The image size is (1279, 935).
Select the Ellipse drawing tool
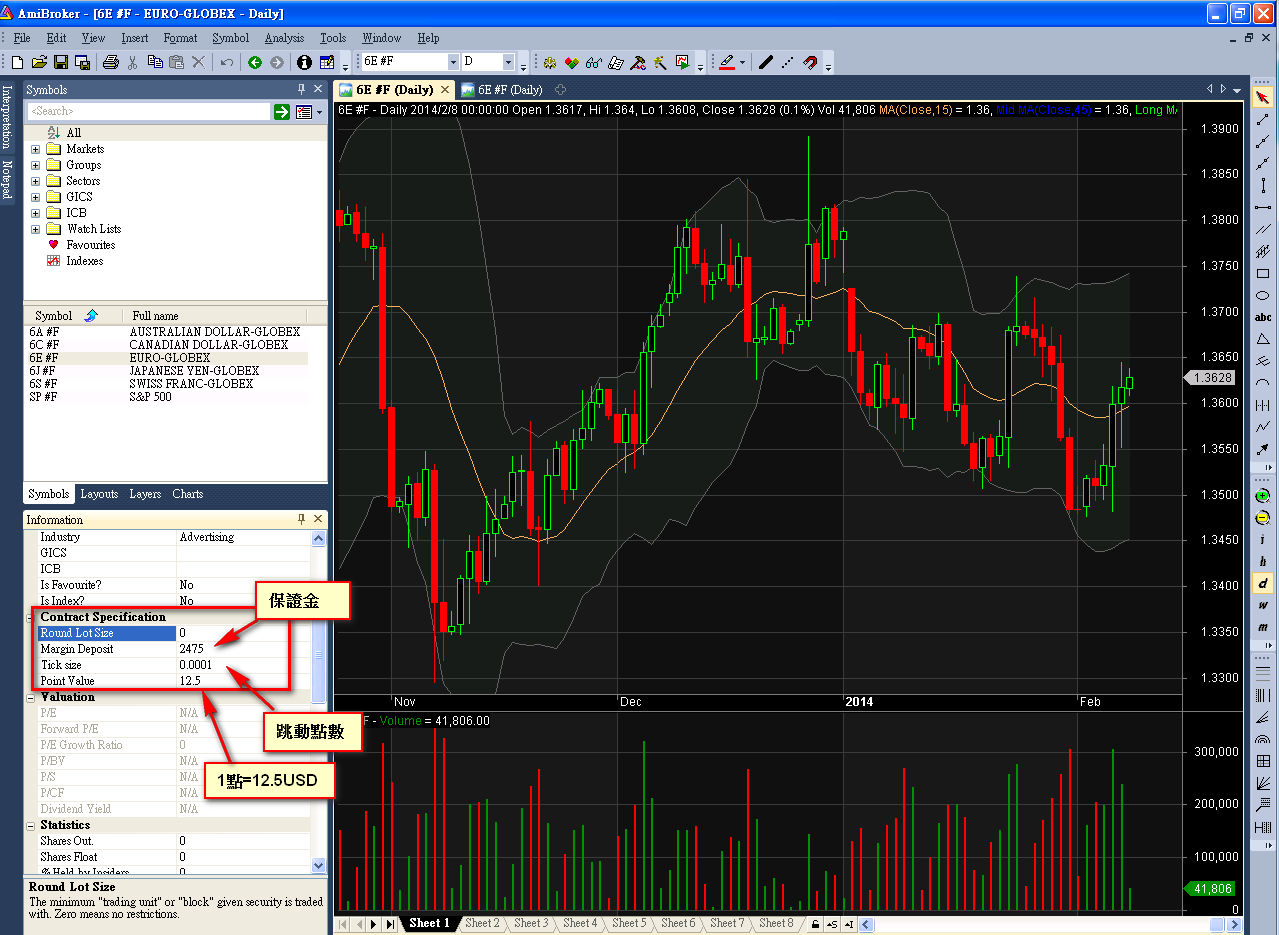click(1263, 295)
